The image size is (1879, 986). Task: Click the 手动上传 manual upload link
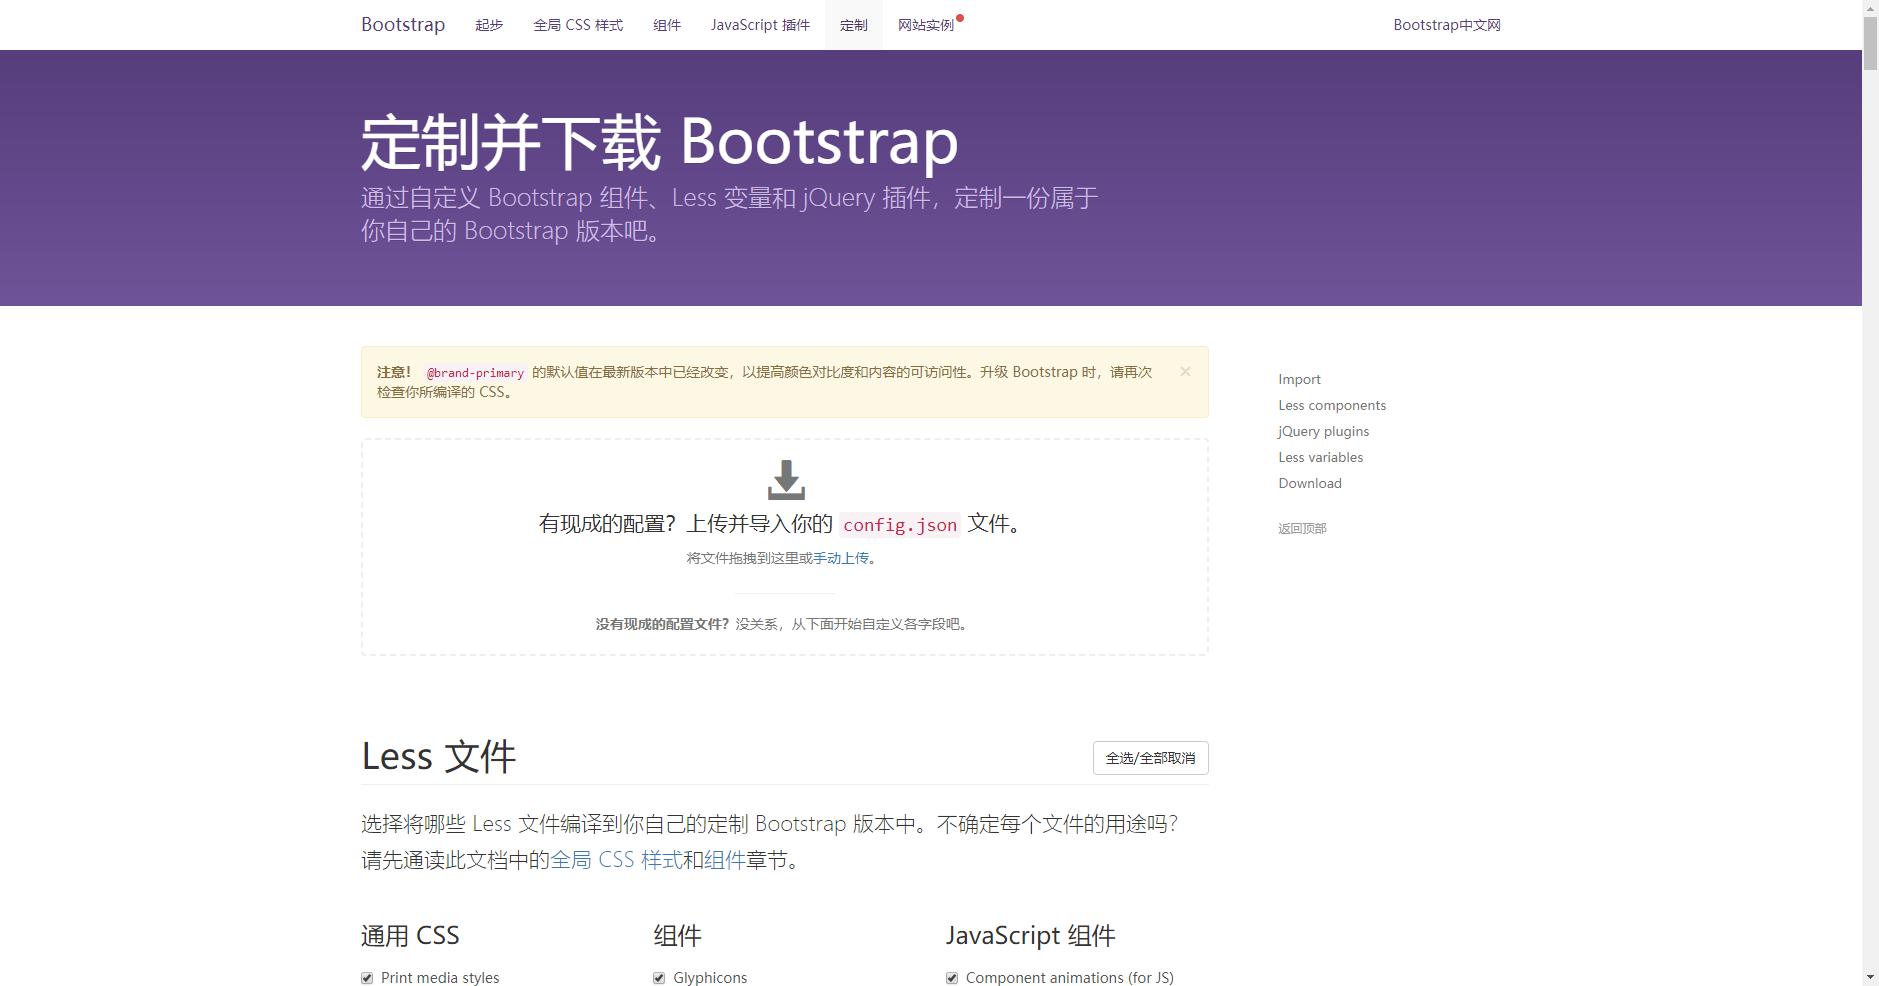point(841,558)
